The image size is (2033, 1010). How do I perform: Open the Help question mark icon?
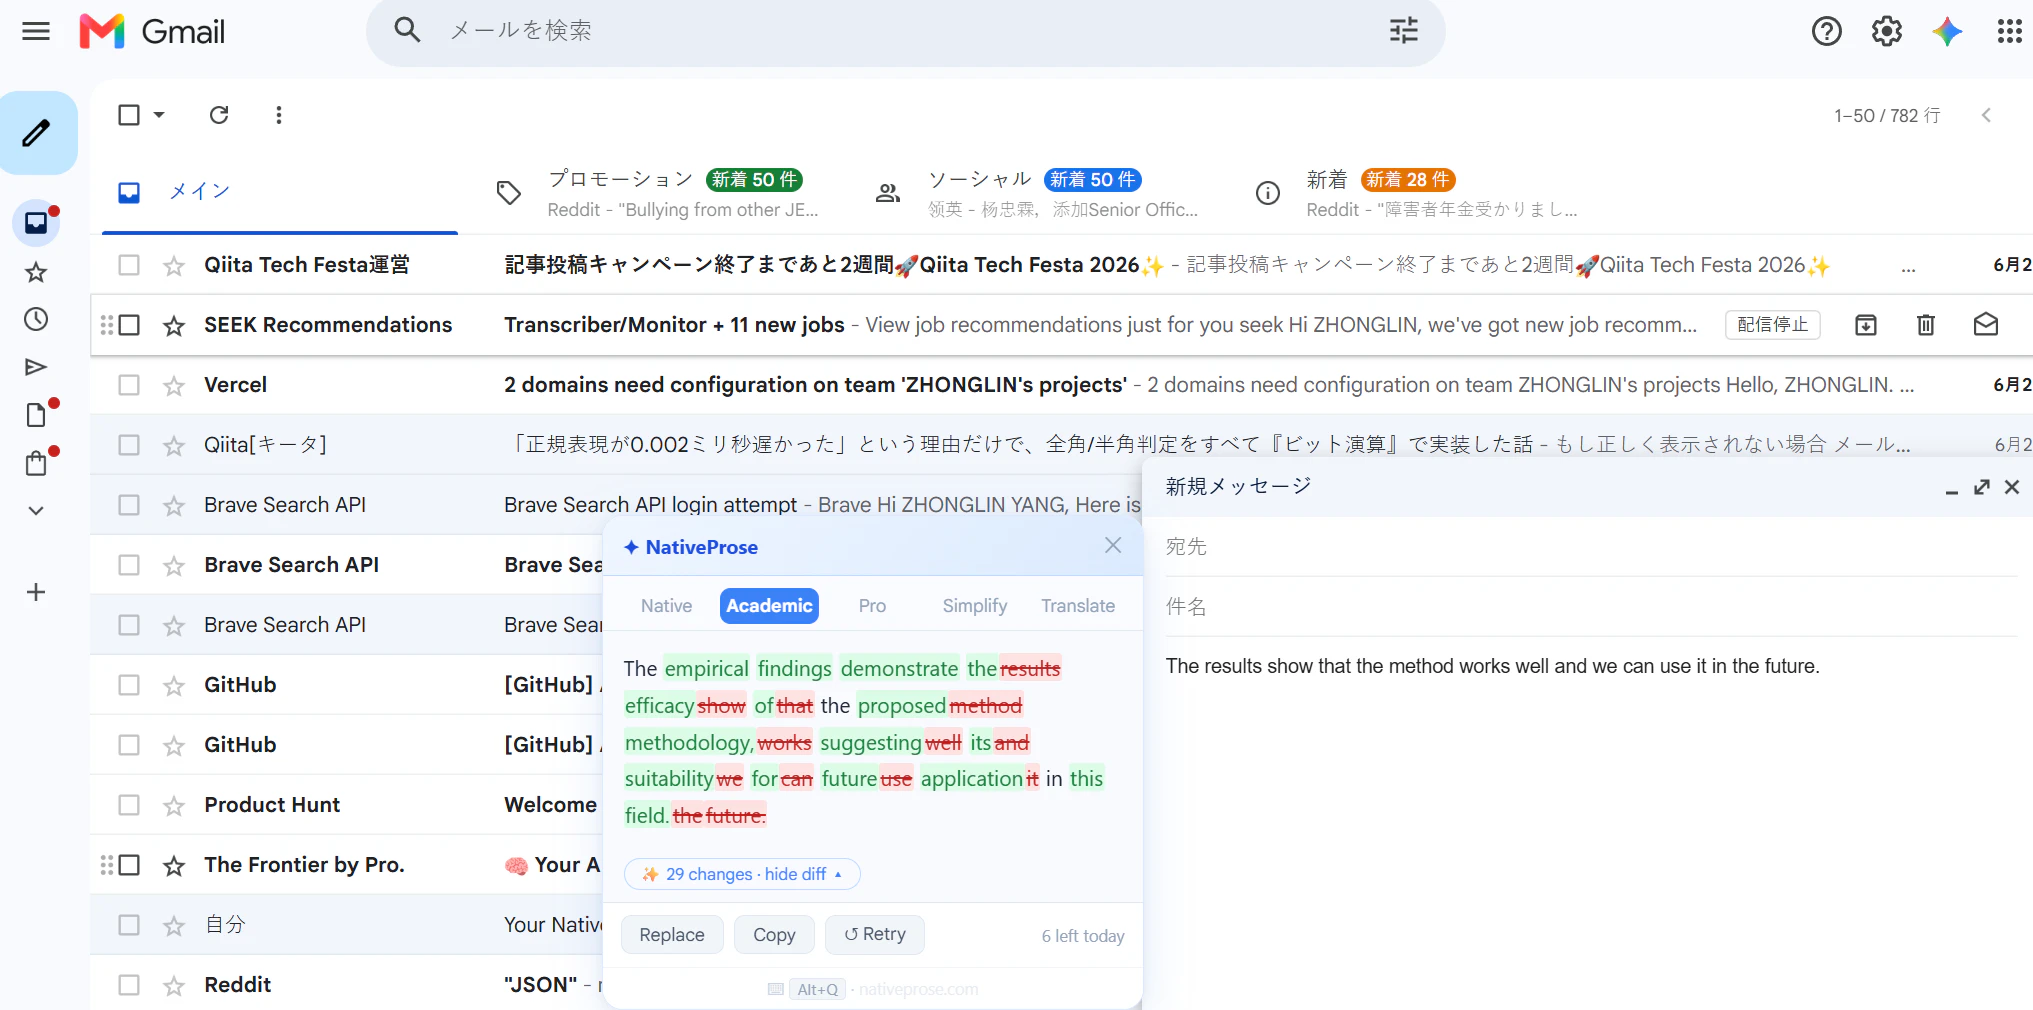1826,31
